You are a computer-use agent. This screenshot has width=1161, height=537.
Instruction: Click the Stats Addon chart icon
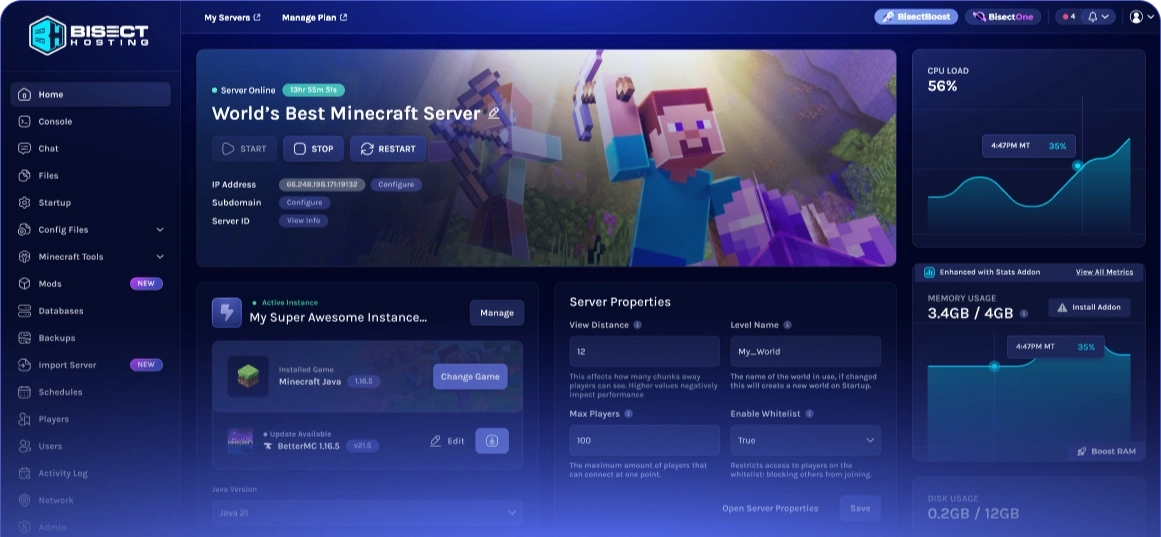coord(929,272)
